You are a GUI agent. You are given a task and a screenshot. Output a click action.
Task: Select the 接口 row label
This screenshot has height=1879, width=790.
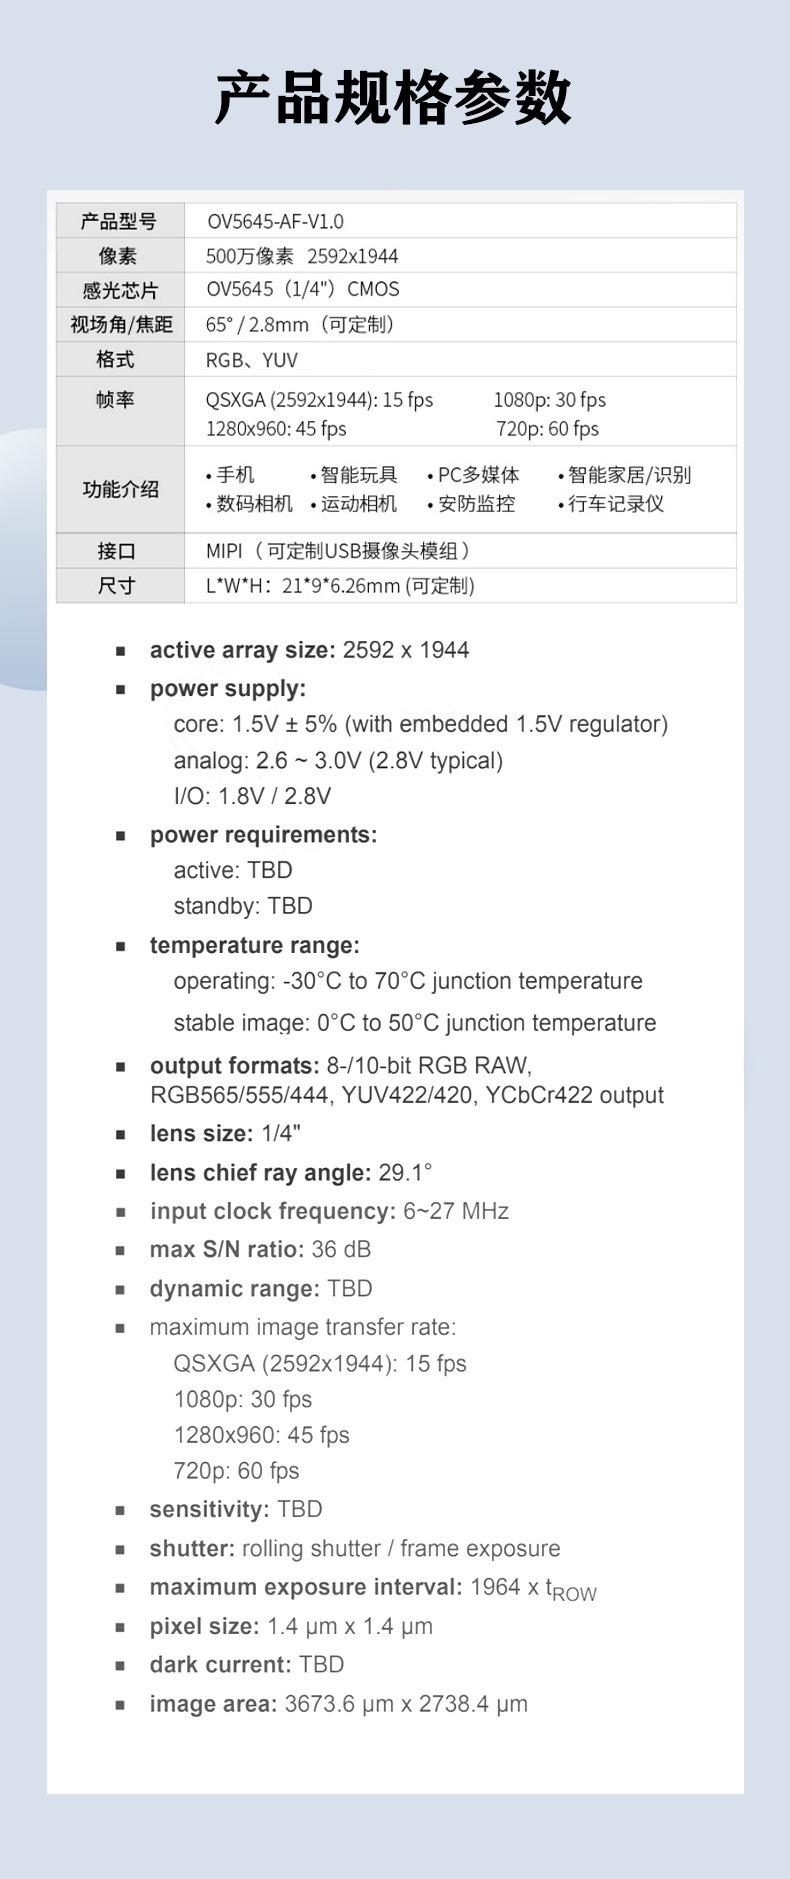pos(116,551)
